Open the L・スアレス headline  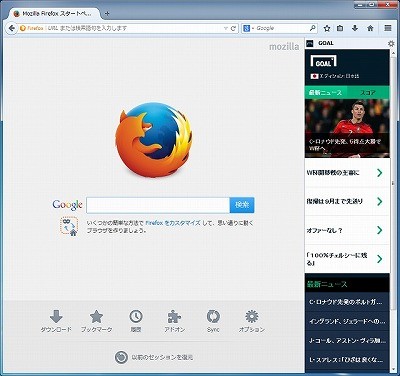click(347, 360)
